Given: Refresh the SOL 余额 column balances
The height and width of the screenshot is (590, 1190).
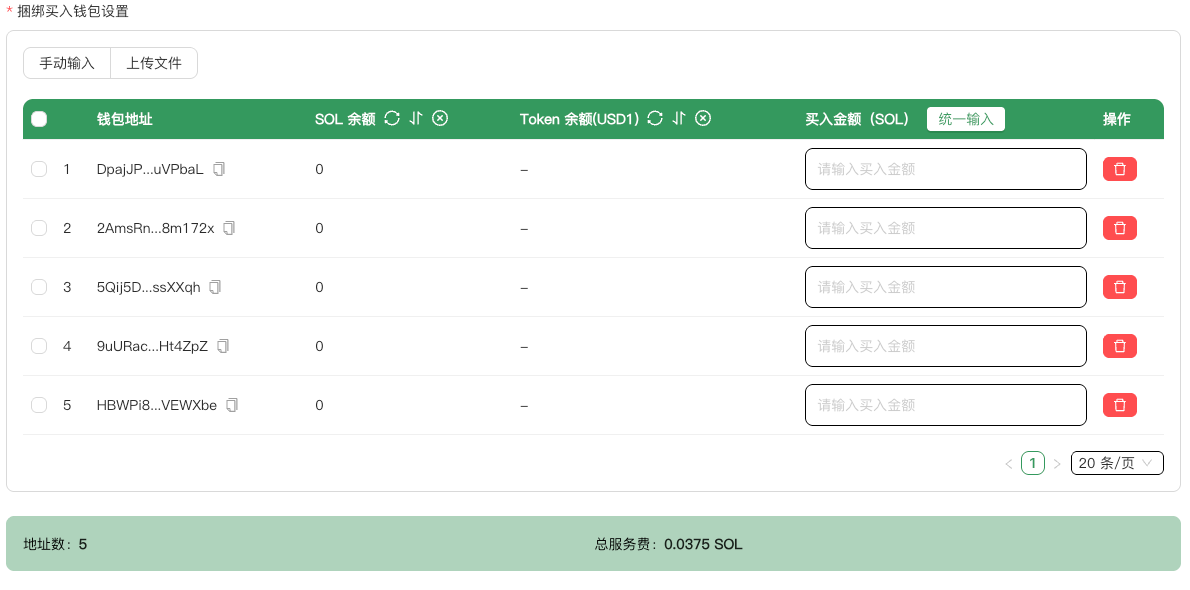Looking at the screenshot, I should pos(392,119).
